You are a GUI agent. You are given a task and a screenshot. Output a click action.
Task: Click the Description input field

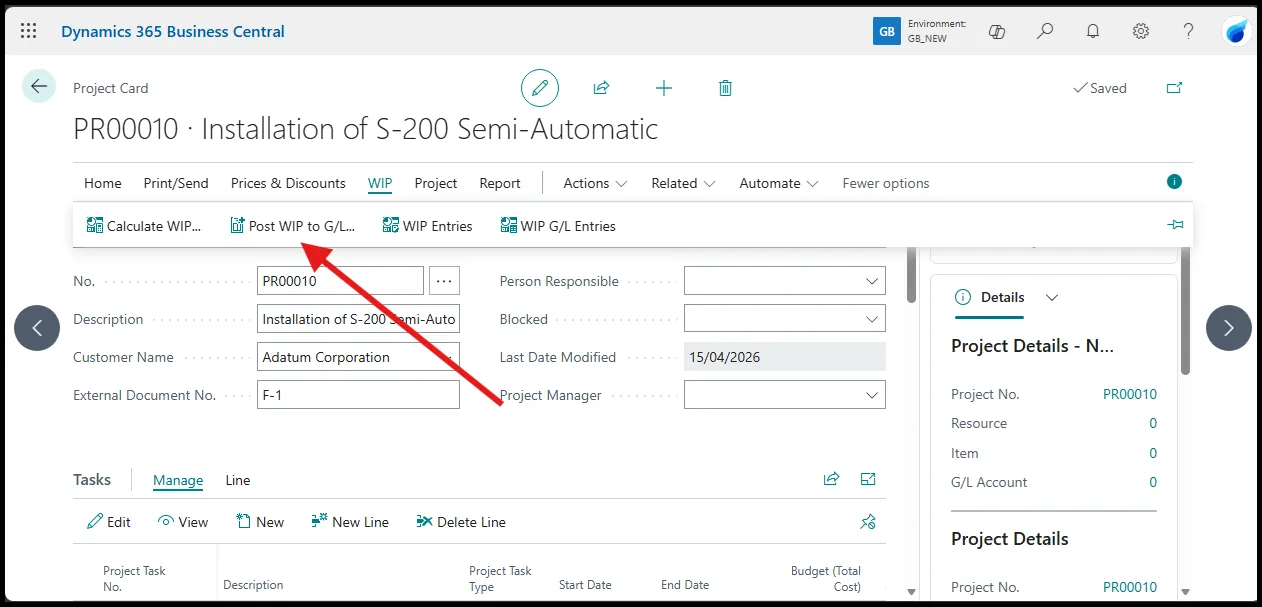[x=358, y=319]
